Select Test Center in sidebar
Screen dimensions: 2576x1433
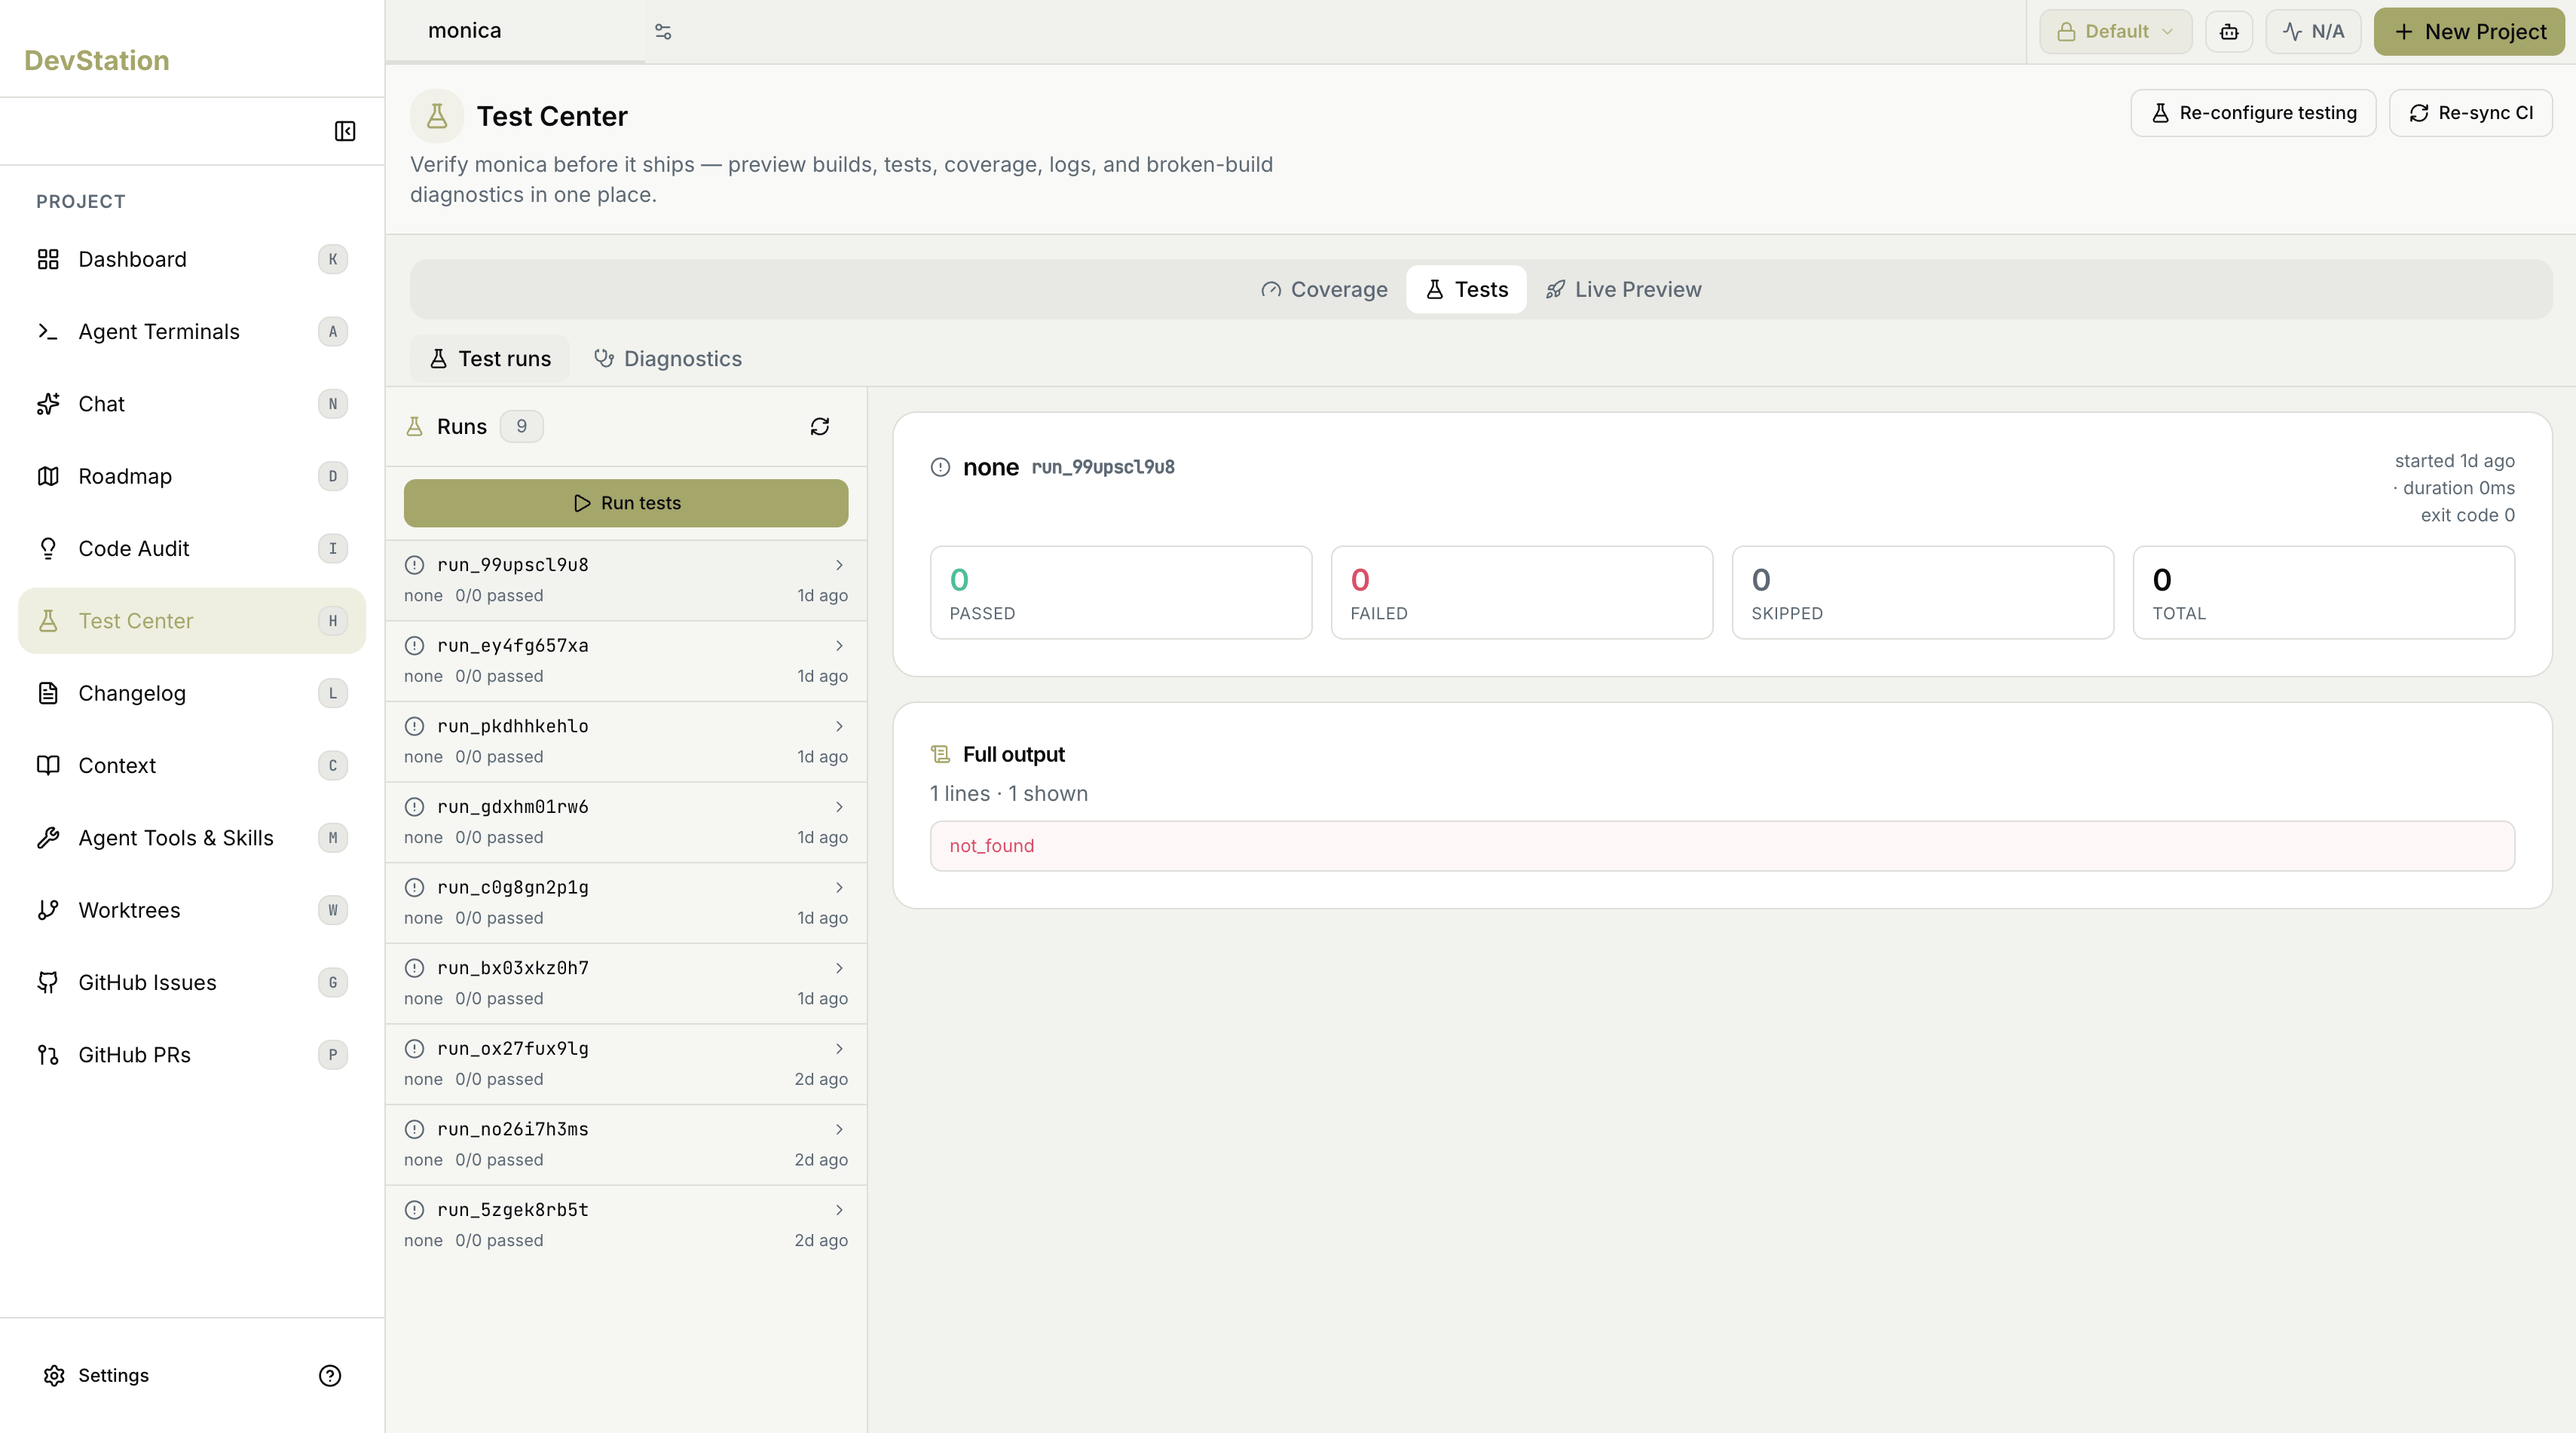click(192, 621)
